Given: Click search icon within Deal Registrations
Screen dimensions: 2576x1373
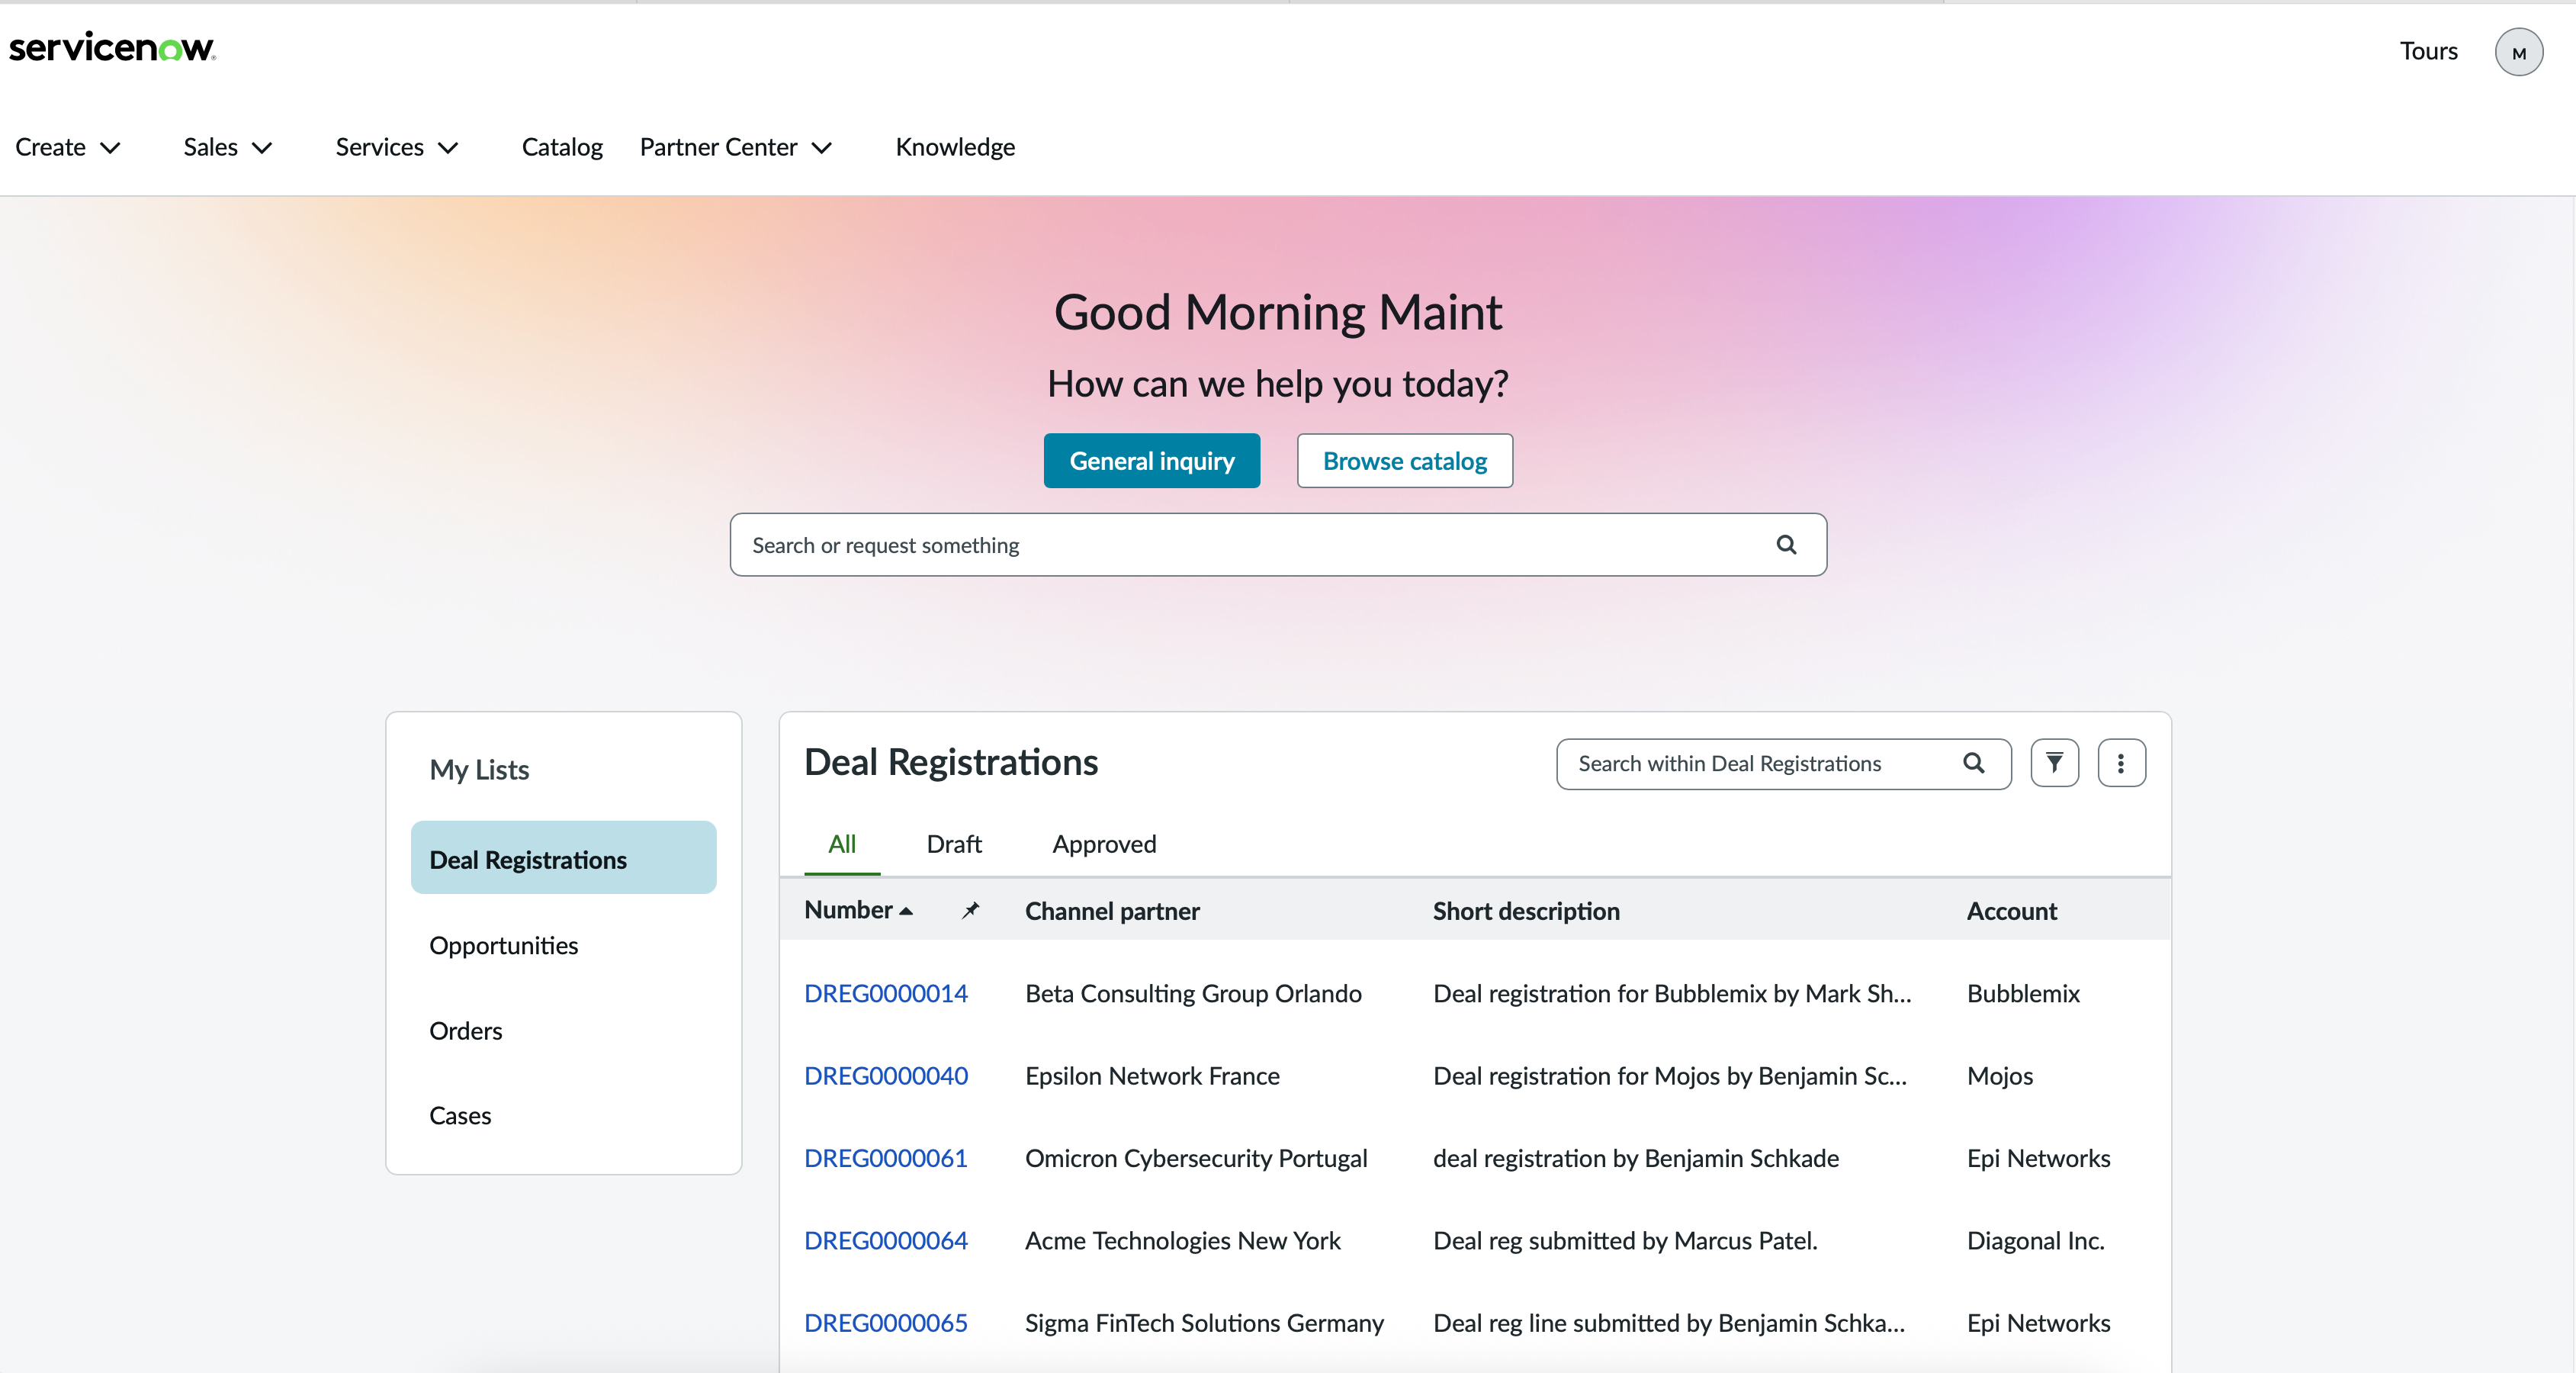Looking at the screenshot, I should tap(1973, 764).
